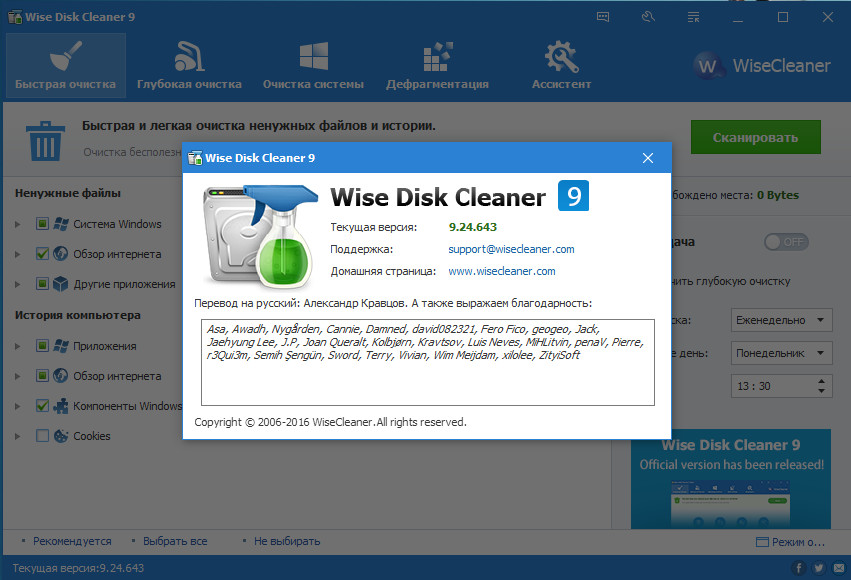Close the Wise Disk Cleaner about dialog
The width and height of the screenshot is (851, 580).
648,158
